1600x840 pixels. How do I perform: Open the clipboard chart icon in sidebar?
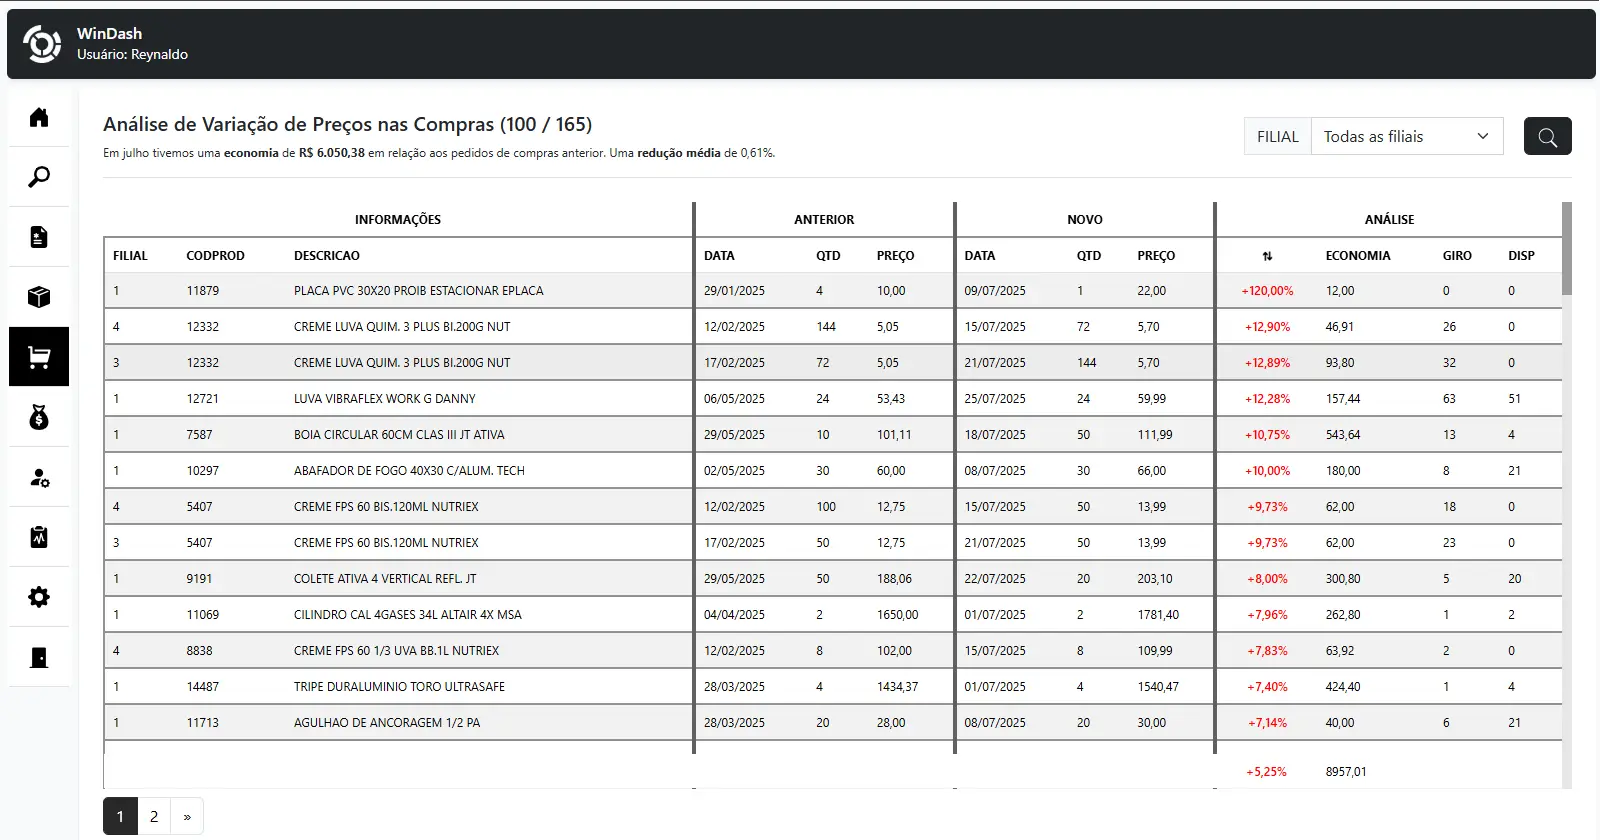(x=39, y=537)
